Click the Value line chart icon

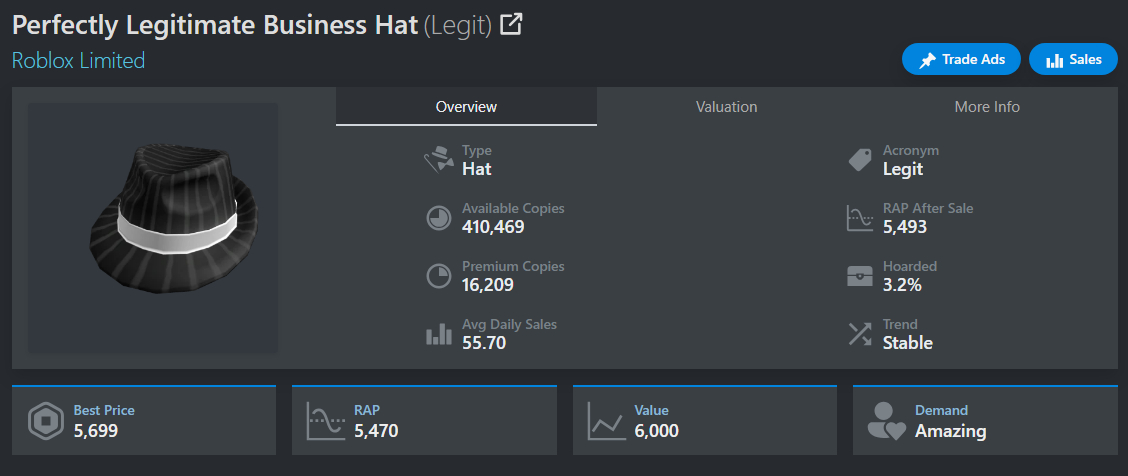pos(606,421)
